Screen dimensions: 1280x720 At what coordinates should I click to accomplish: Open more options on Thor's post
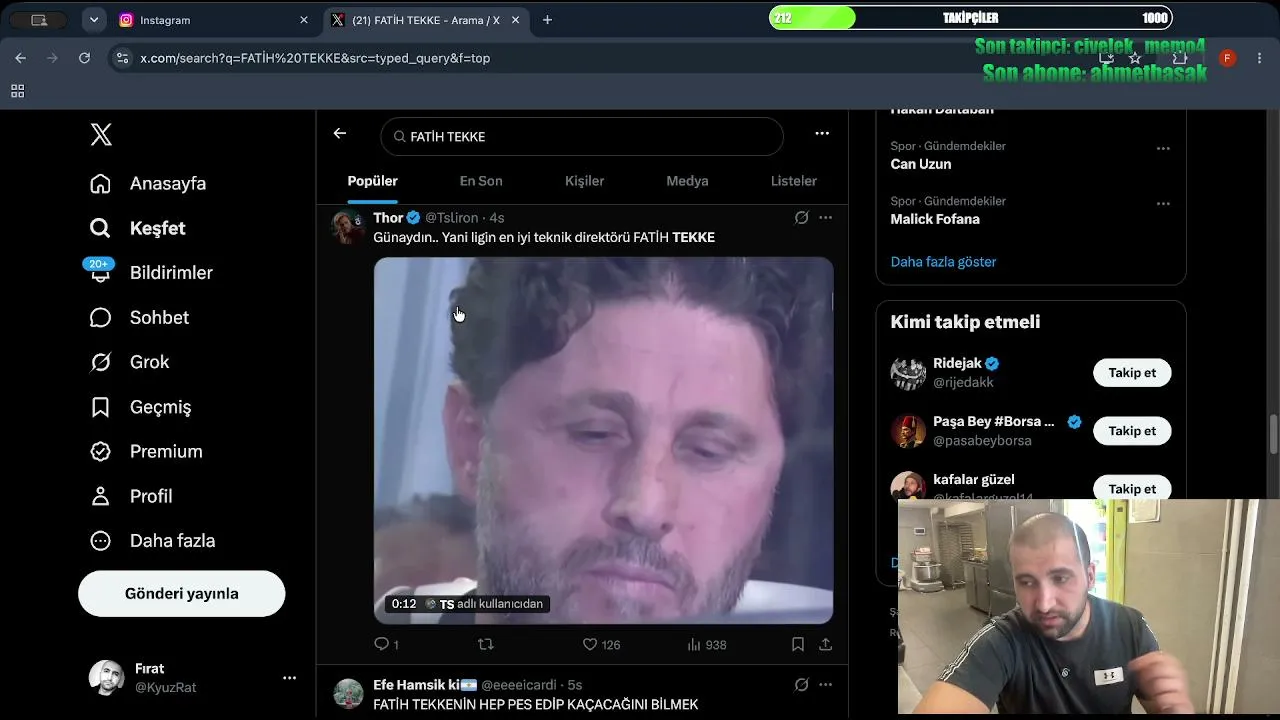point(825,218)
